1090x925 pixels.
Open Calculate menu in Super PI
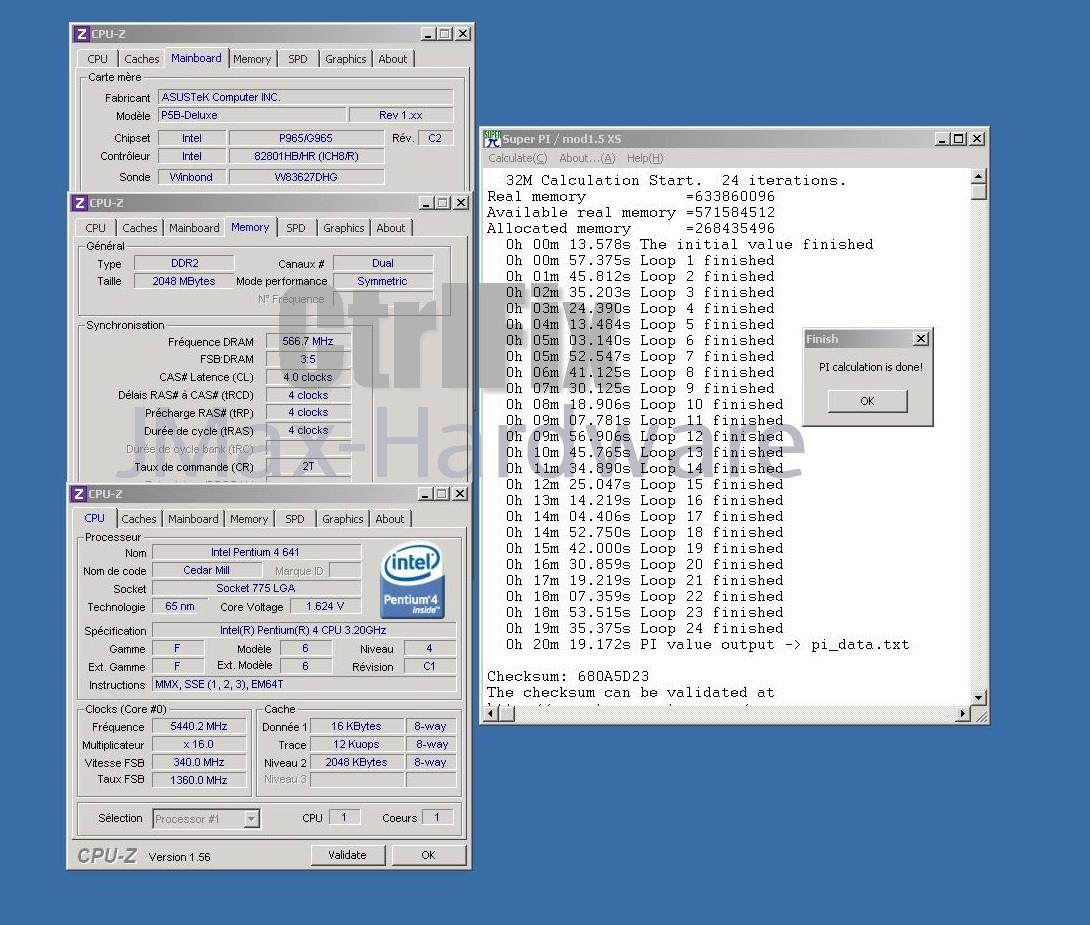[x=518, y=158]
